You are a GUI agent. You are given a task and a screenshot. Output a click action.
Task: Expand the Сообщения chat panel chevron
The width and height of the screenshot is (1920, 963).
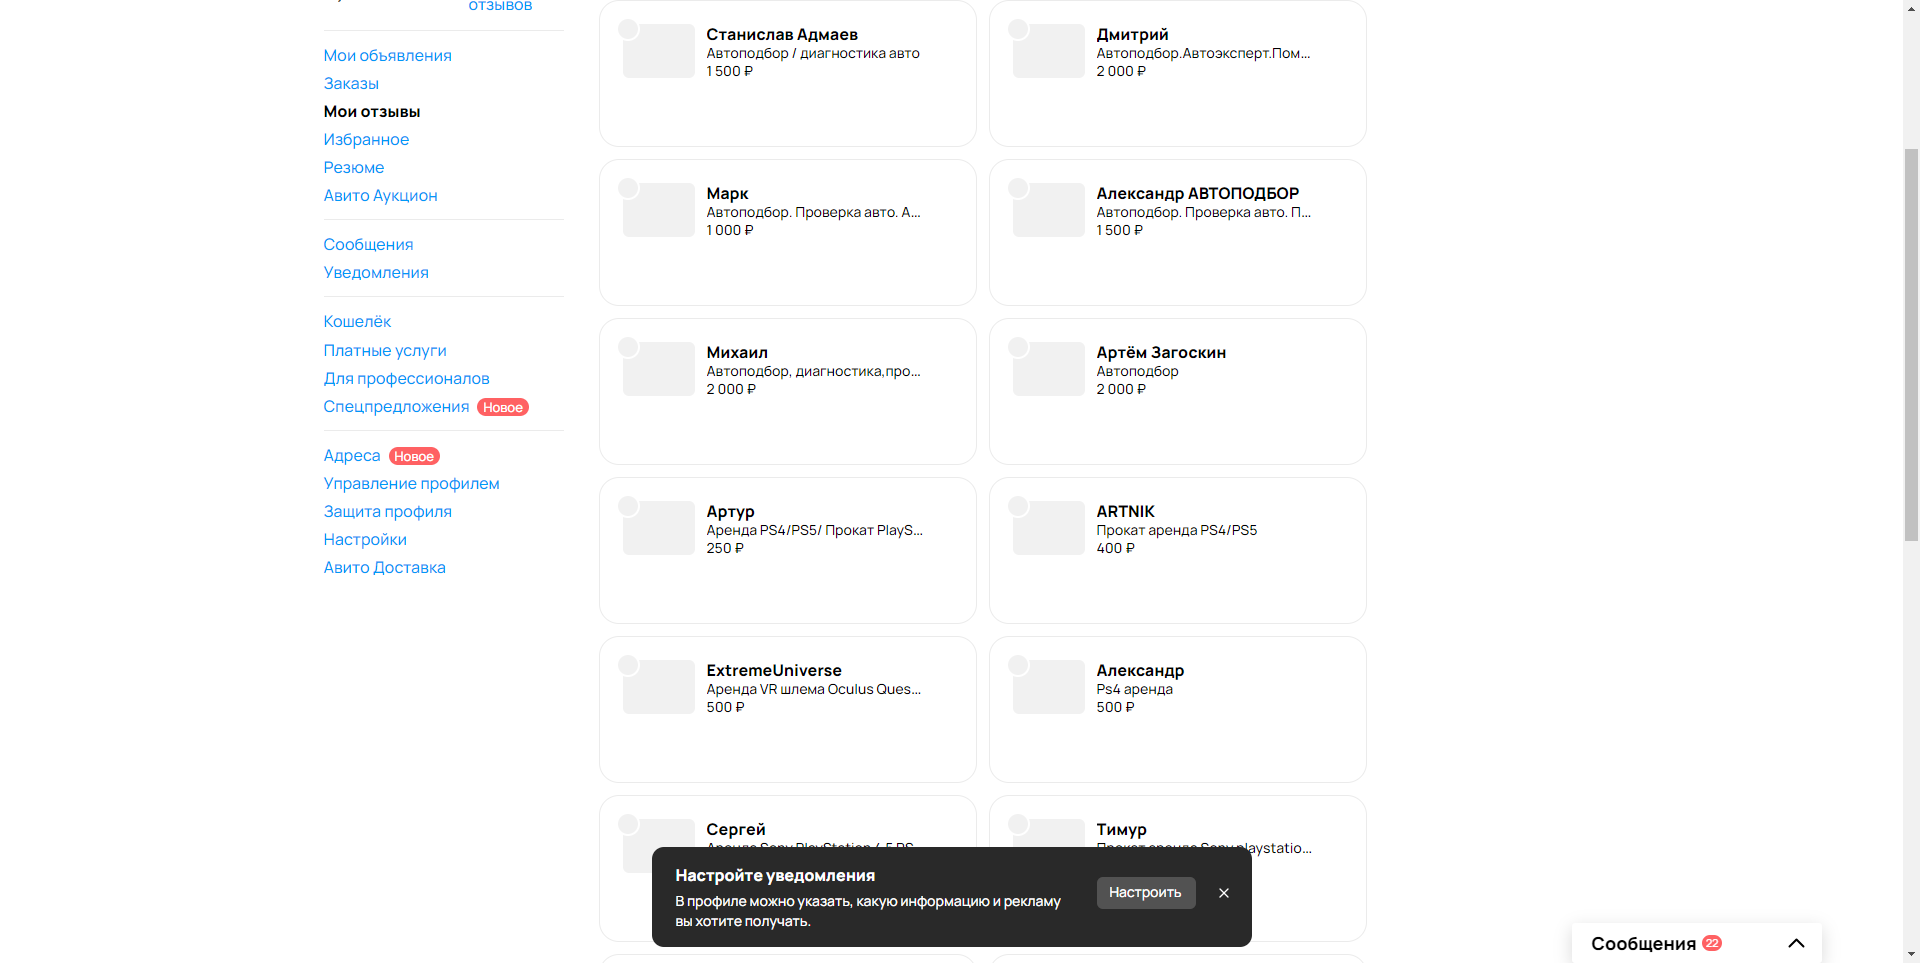pyautogui.click(x=1796, y=943)
